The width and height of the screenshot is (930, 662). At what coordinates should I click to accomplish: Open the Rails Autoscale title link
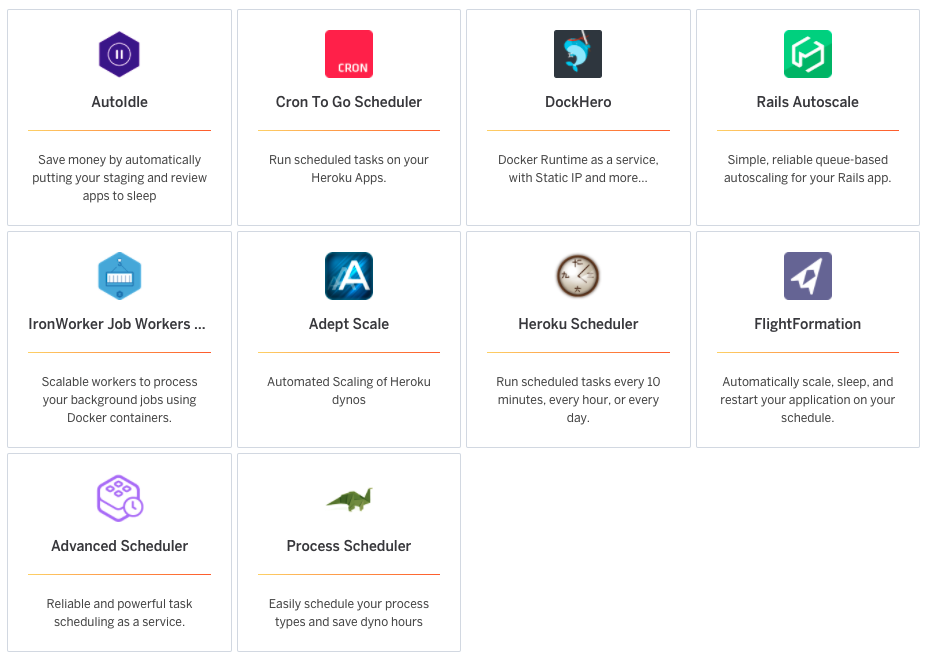point(807,102)
